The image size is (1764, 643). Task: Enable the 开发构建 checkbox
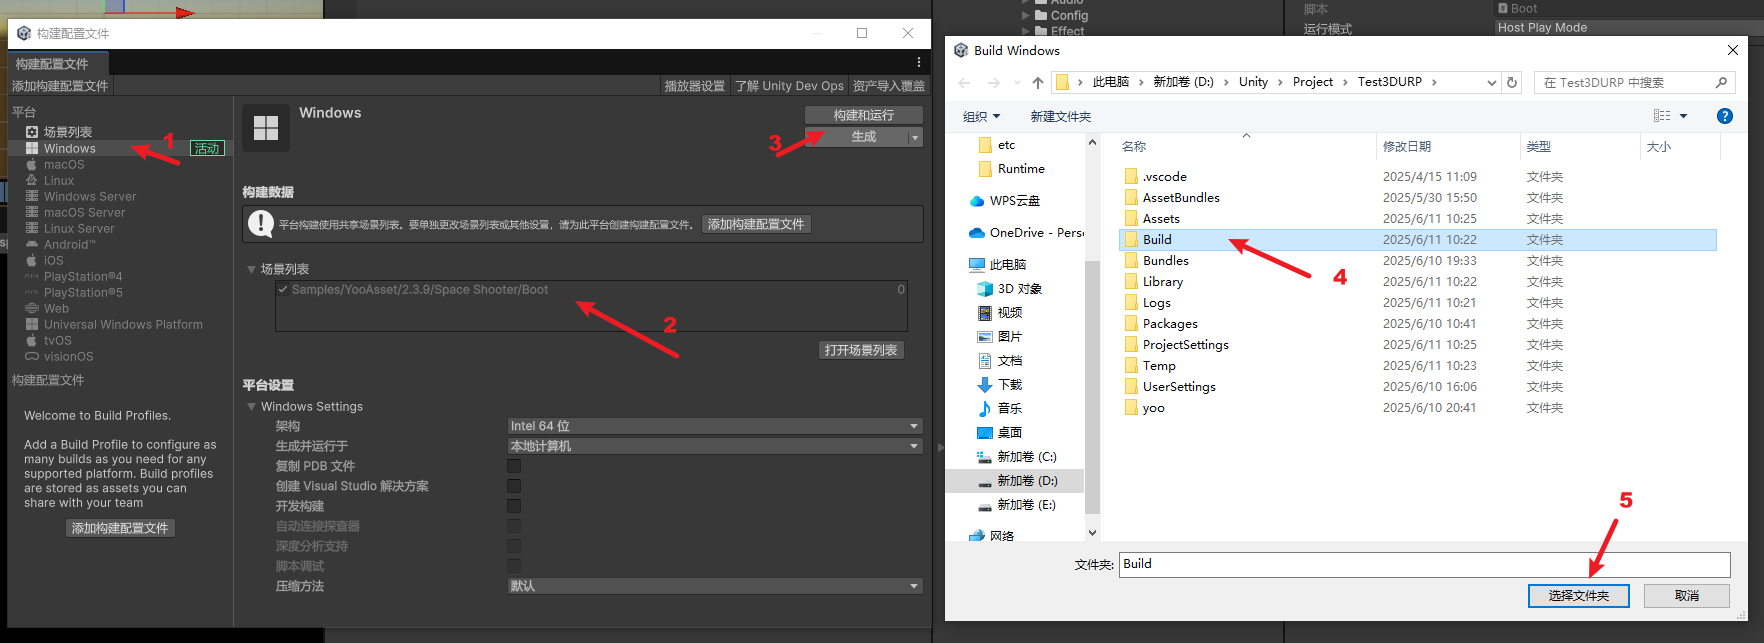click(x=514, y=506)
